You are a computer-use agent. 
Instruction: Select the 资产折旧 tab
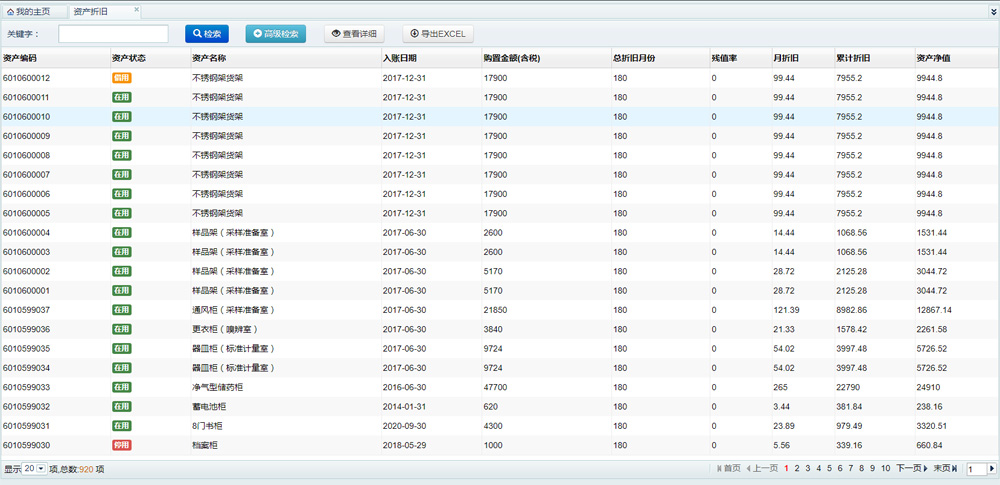[x=95, y=10]
